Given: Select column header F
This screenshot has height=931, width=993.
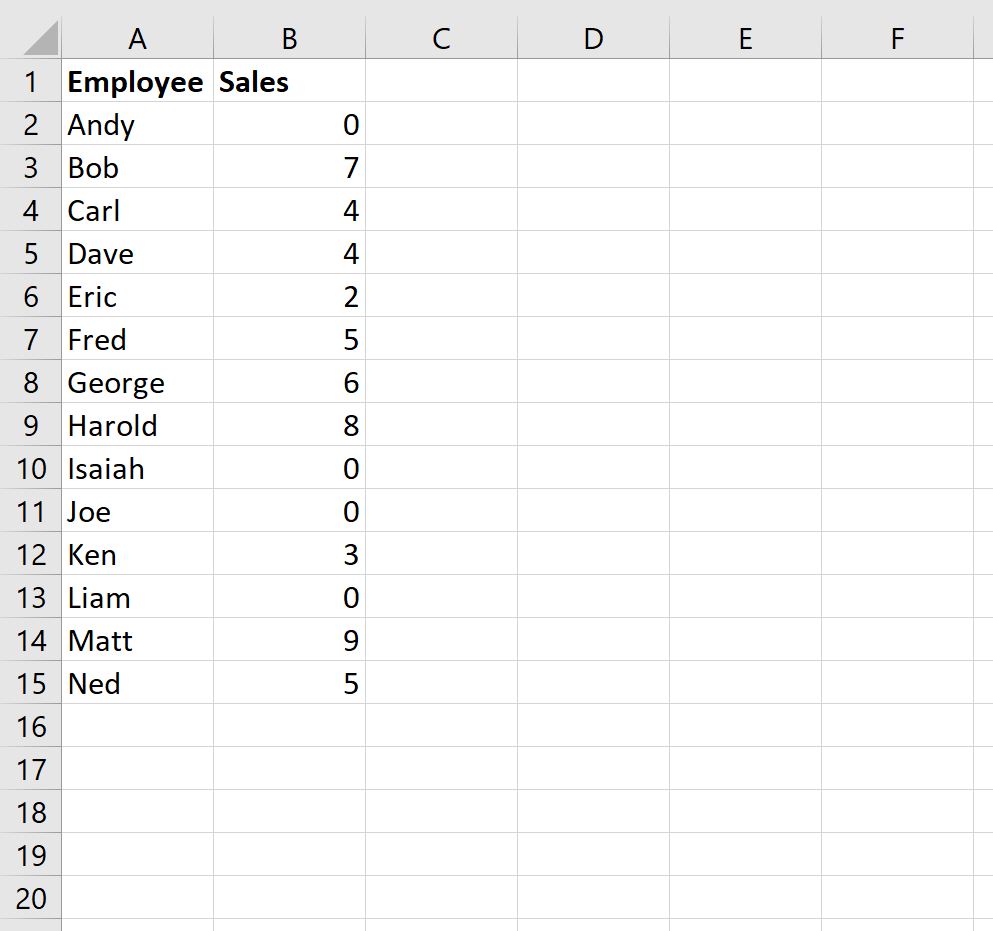Looking at the screenshot, I should [x=896, y=38].
